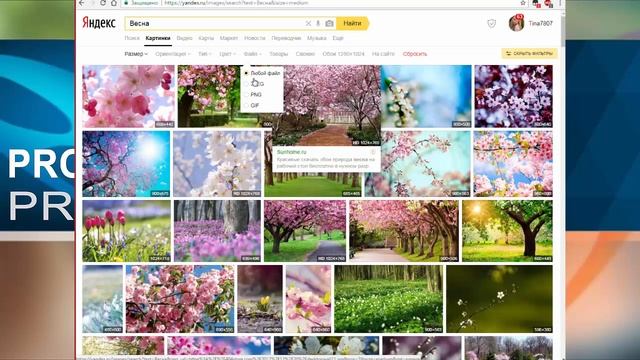Choose the JPG option under cursor
The width and height of the screenshot is (640, 360).
pos(254,84)
